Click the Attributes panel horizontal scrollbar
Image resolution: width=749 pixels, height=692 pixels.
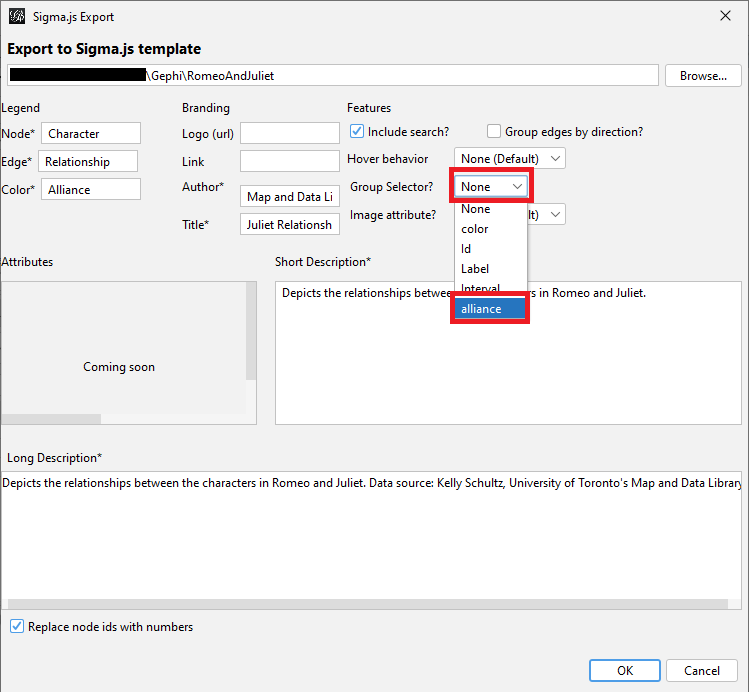pos(51,419)
